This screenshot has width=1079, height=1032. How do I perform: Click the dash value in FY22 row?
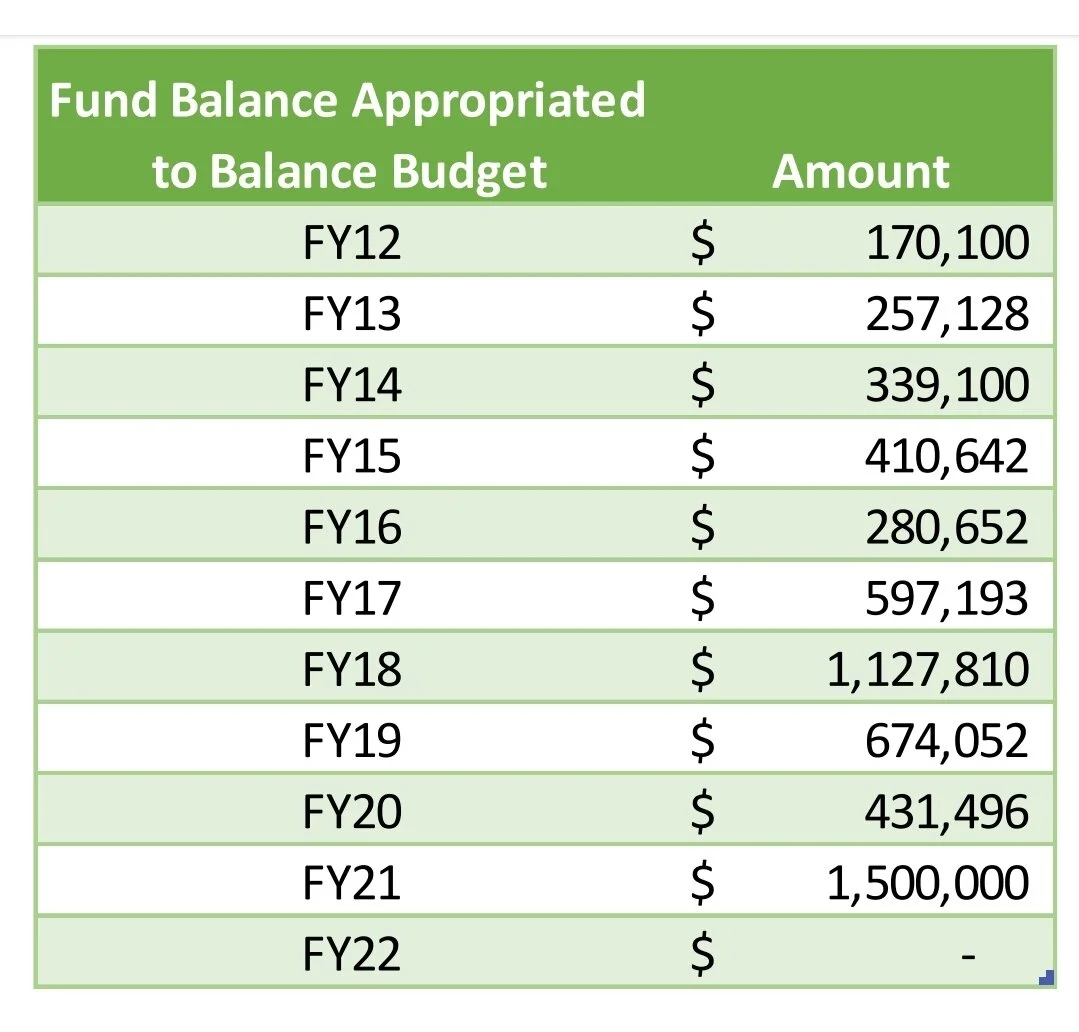click(968, 956)
